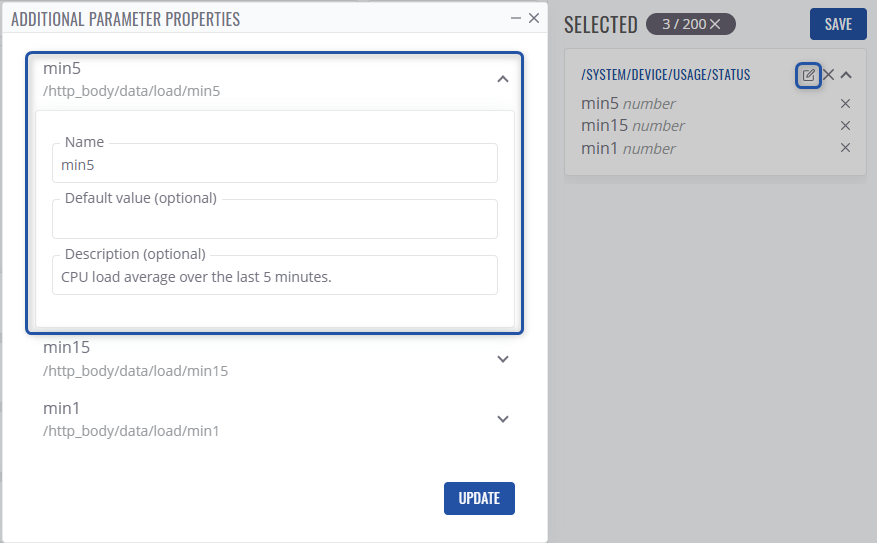Select the min15 number item in selected list
The height and width of the screenshot is (543, 877).
point(632,126)
